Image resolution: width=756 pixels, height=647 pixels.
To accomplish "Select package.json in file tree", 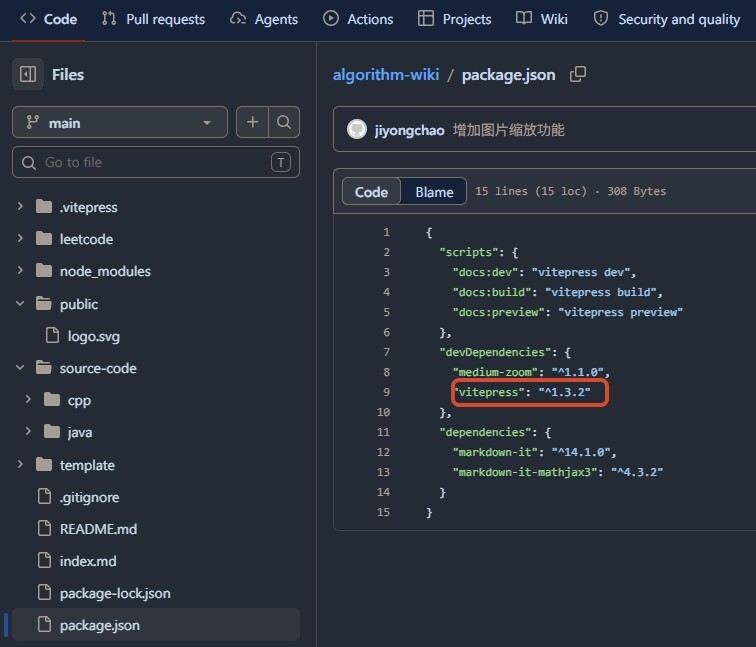I will point(156,625).
